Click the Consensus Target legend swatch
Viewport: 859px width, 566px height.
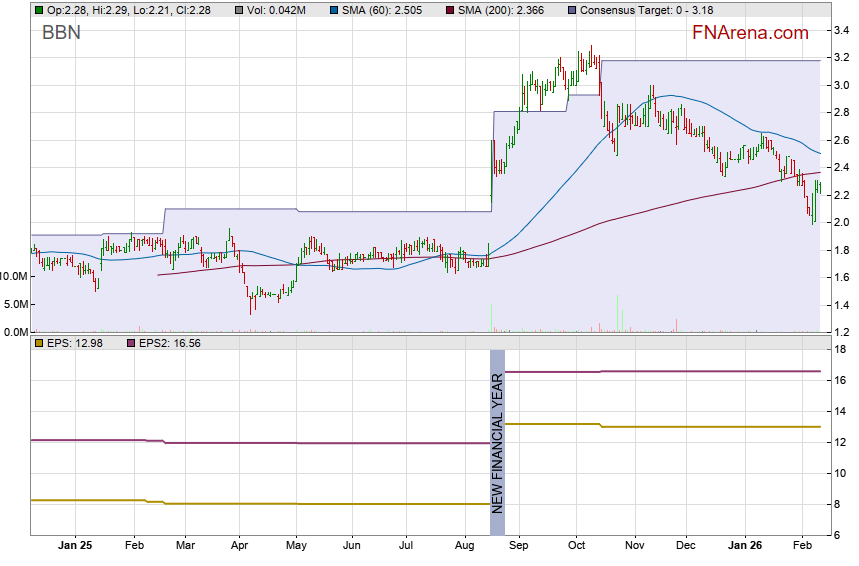(572, 9)
